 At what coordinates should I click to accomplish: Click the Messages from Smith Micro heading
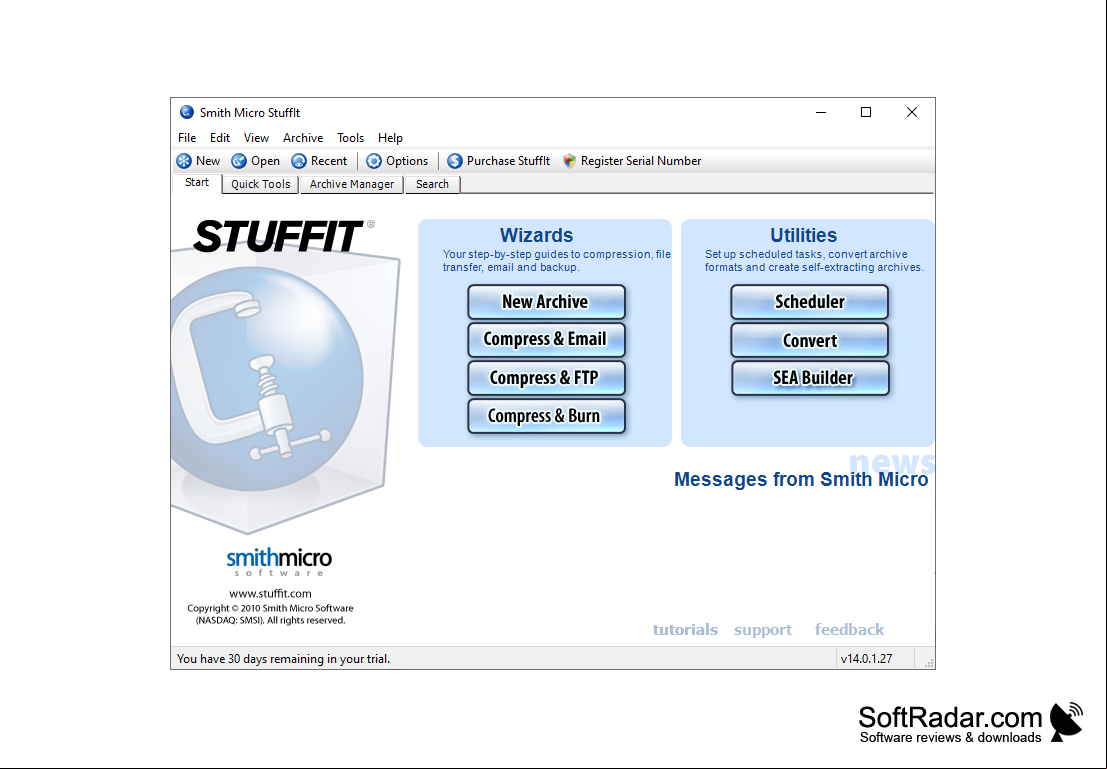point(801,479)
